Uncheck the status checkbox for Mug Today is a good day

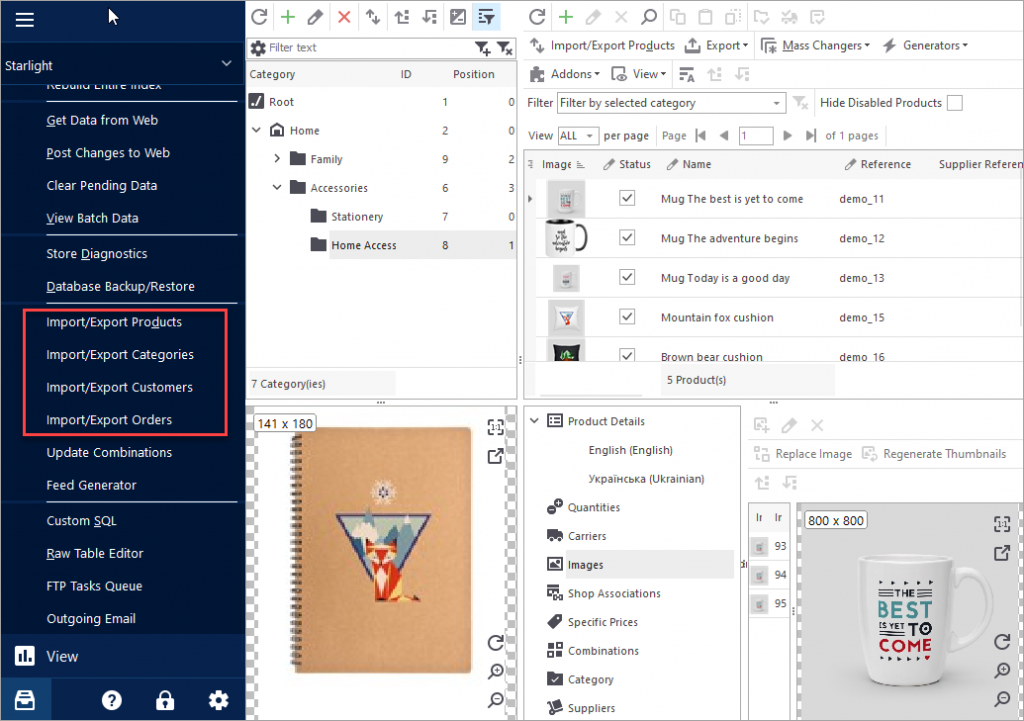point(627,277)
